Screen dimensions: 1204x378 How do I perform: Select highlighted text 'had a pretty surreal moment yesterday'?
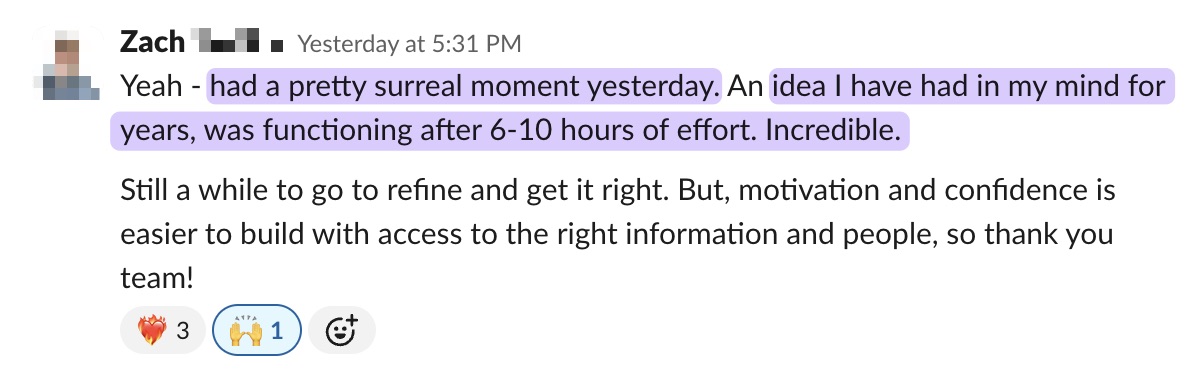(464, 87)
